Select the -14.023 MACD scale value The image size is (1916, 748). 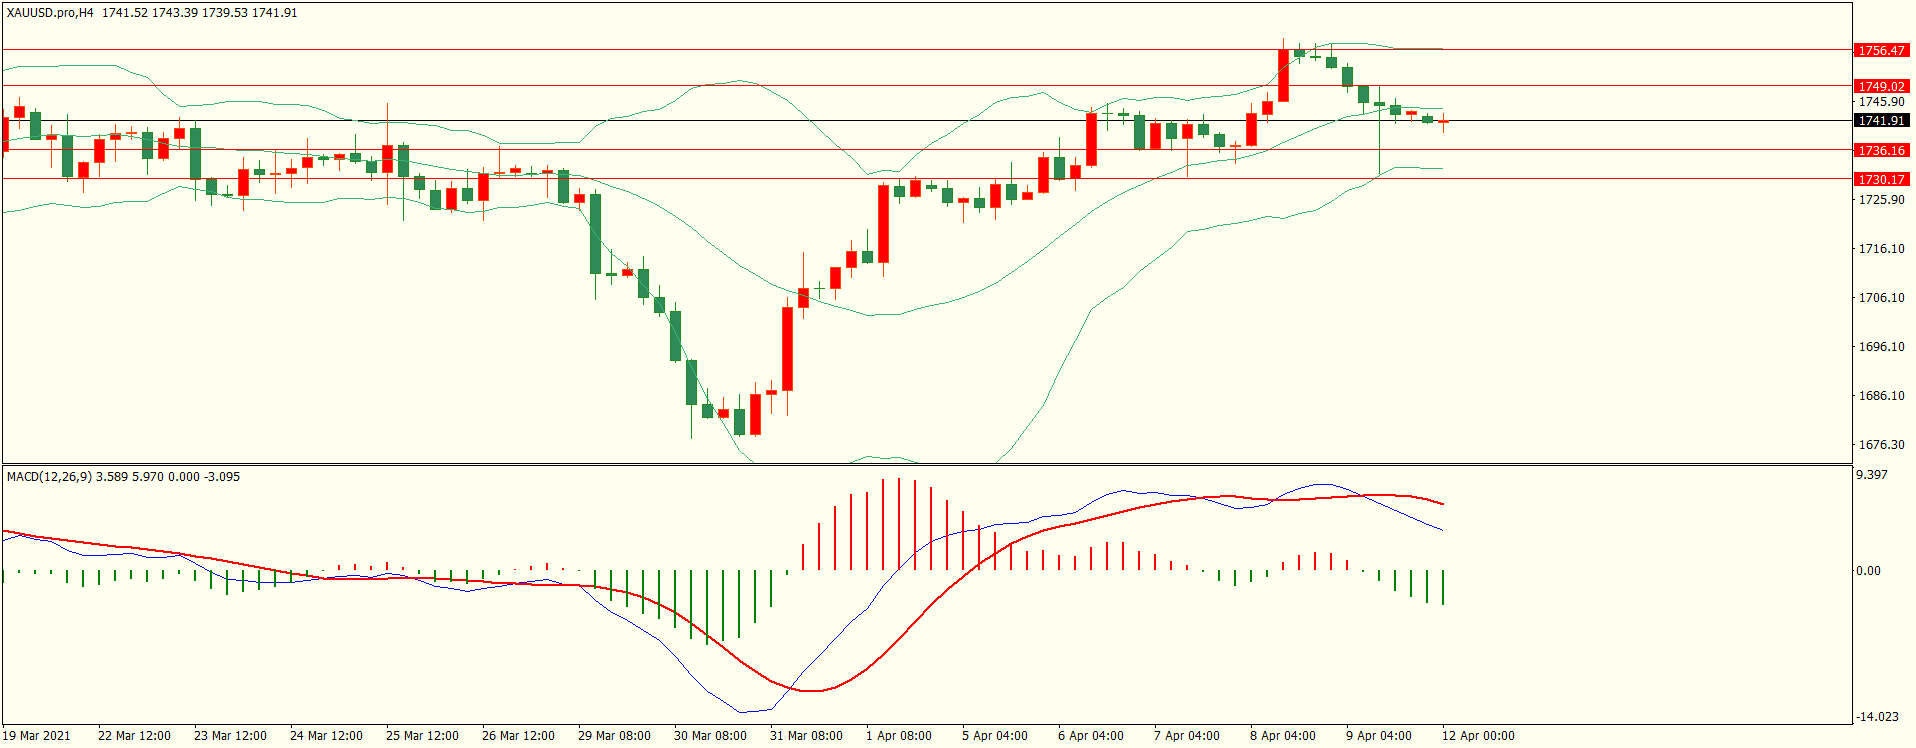(1876, 716)
